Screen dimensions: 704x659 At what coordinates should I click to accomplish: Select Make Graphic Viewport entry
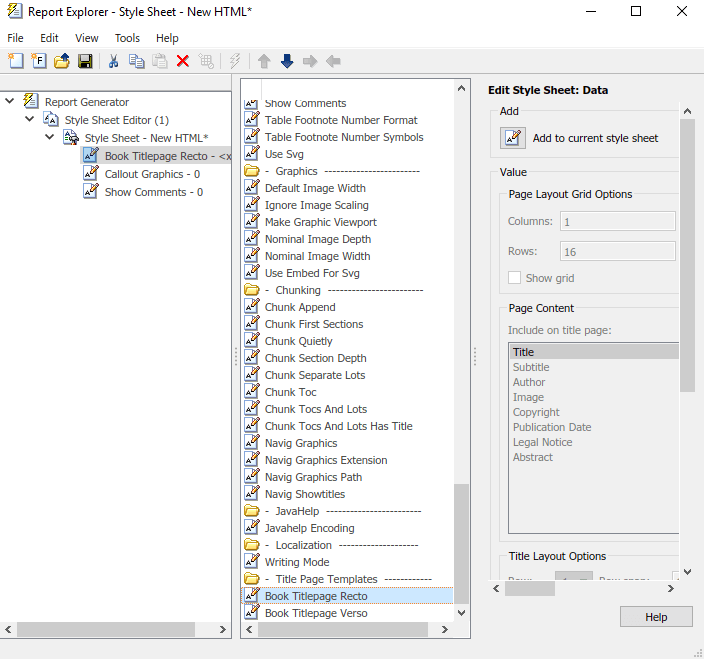[321, 222]
